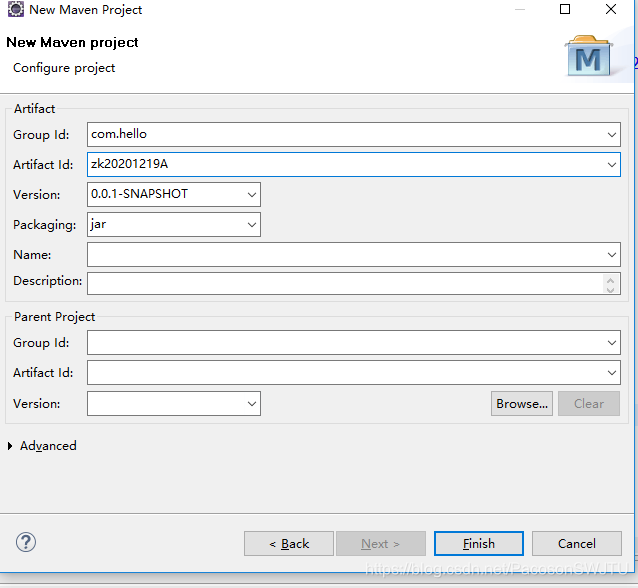Open the Artifact Group Id dropdown arrow

pos(612,135)
